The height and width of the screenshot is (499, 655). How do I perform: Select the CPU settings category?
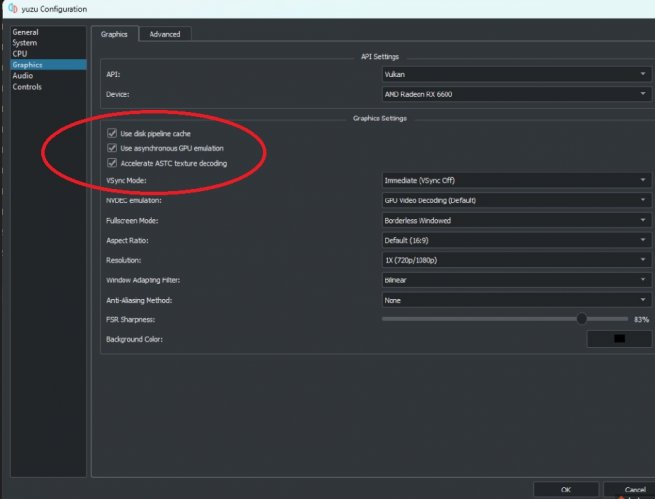pos(20,54)
